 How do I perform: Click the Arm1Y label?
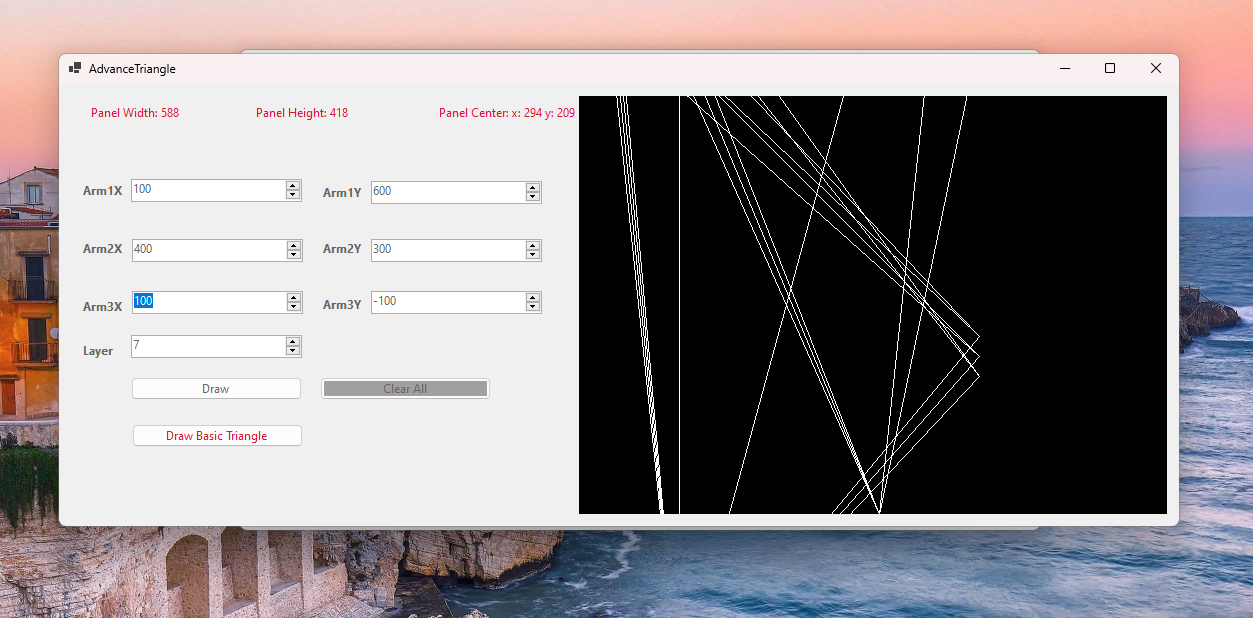click(x=342, y=193)
